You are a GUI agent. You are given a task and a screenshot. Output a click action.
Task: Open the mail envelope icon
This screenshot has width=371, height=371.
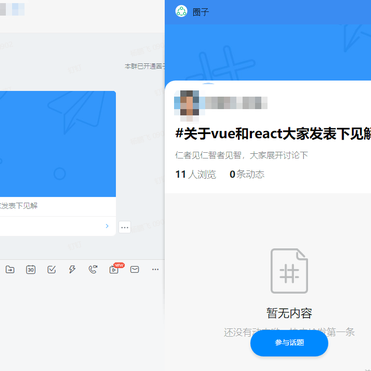(x=135, y=269)
